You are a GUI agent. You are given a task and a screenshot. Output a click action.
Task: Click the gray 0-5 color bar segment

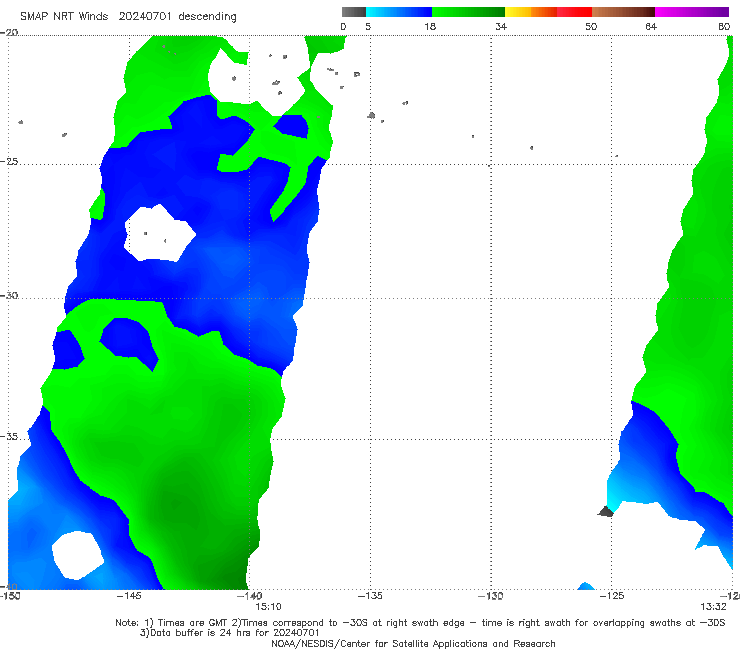click(x=354, y=12)
